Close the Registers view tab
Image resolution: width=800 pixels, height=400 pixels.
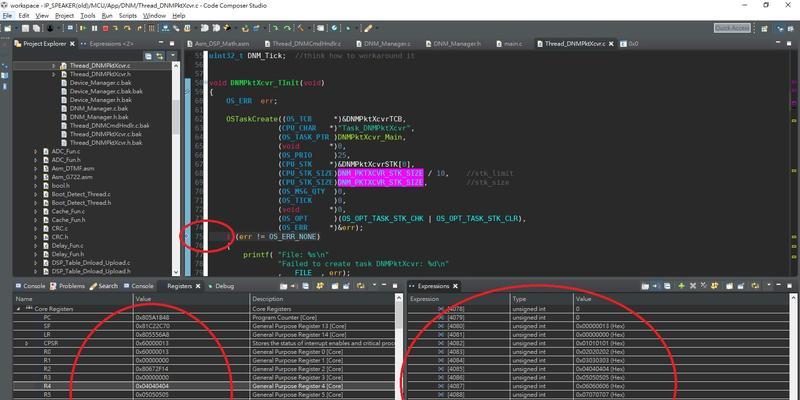tap(198, 286)
